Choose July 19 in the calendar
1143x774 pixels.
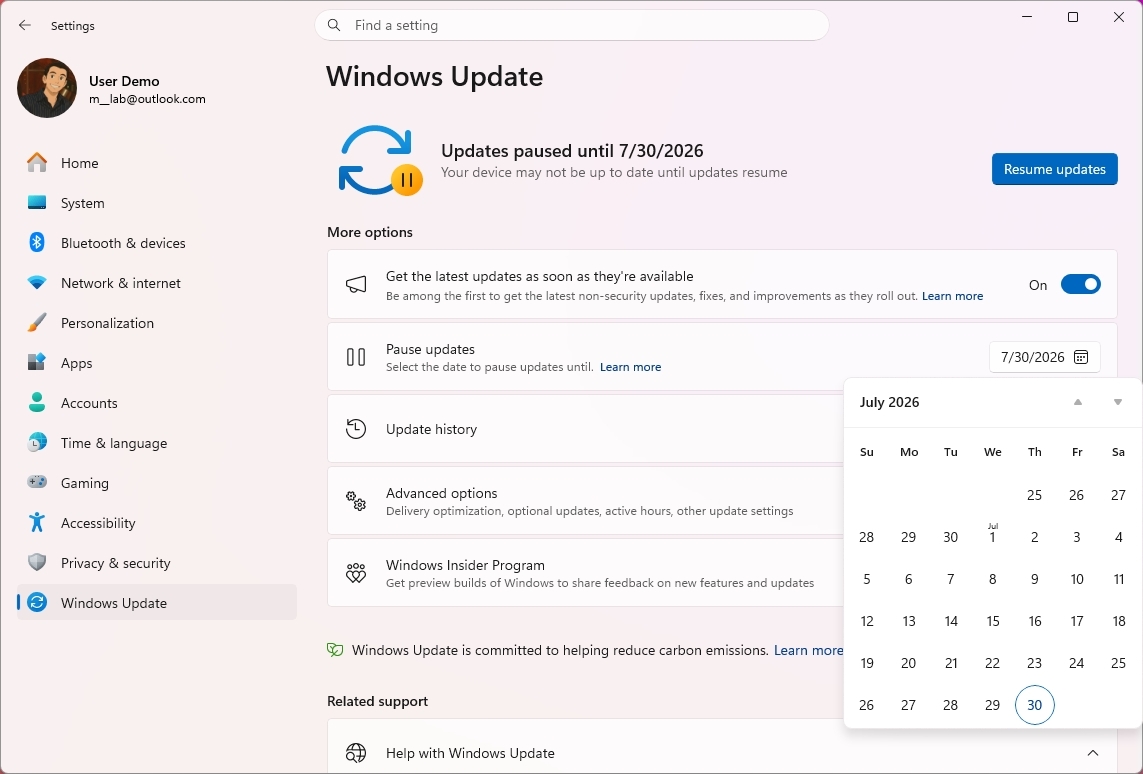[x=867, y=663]
